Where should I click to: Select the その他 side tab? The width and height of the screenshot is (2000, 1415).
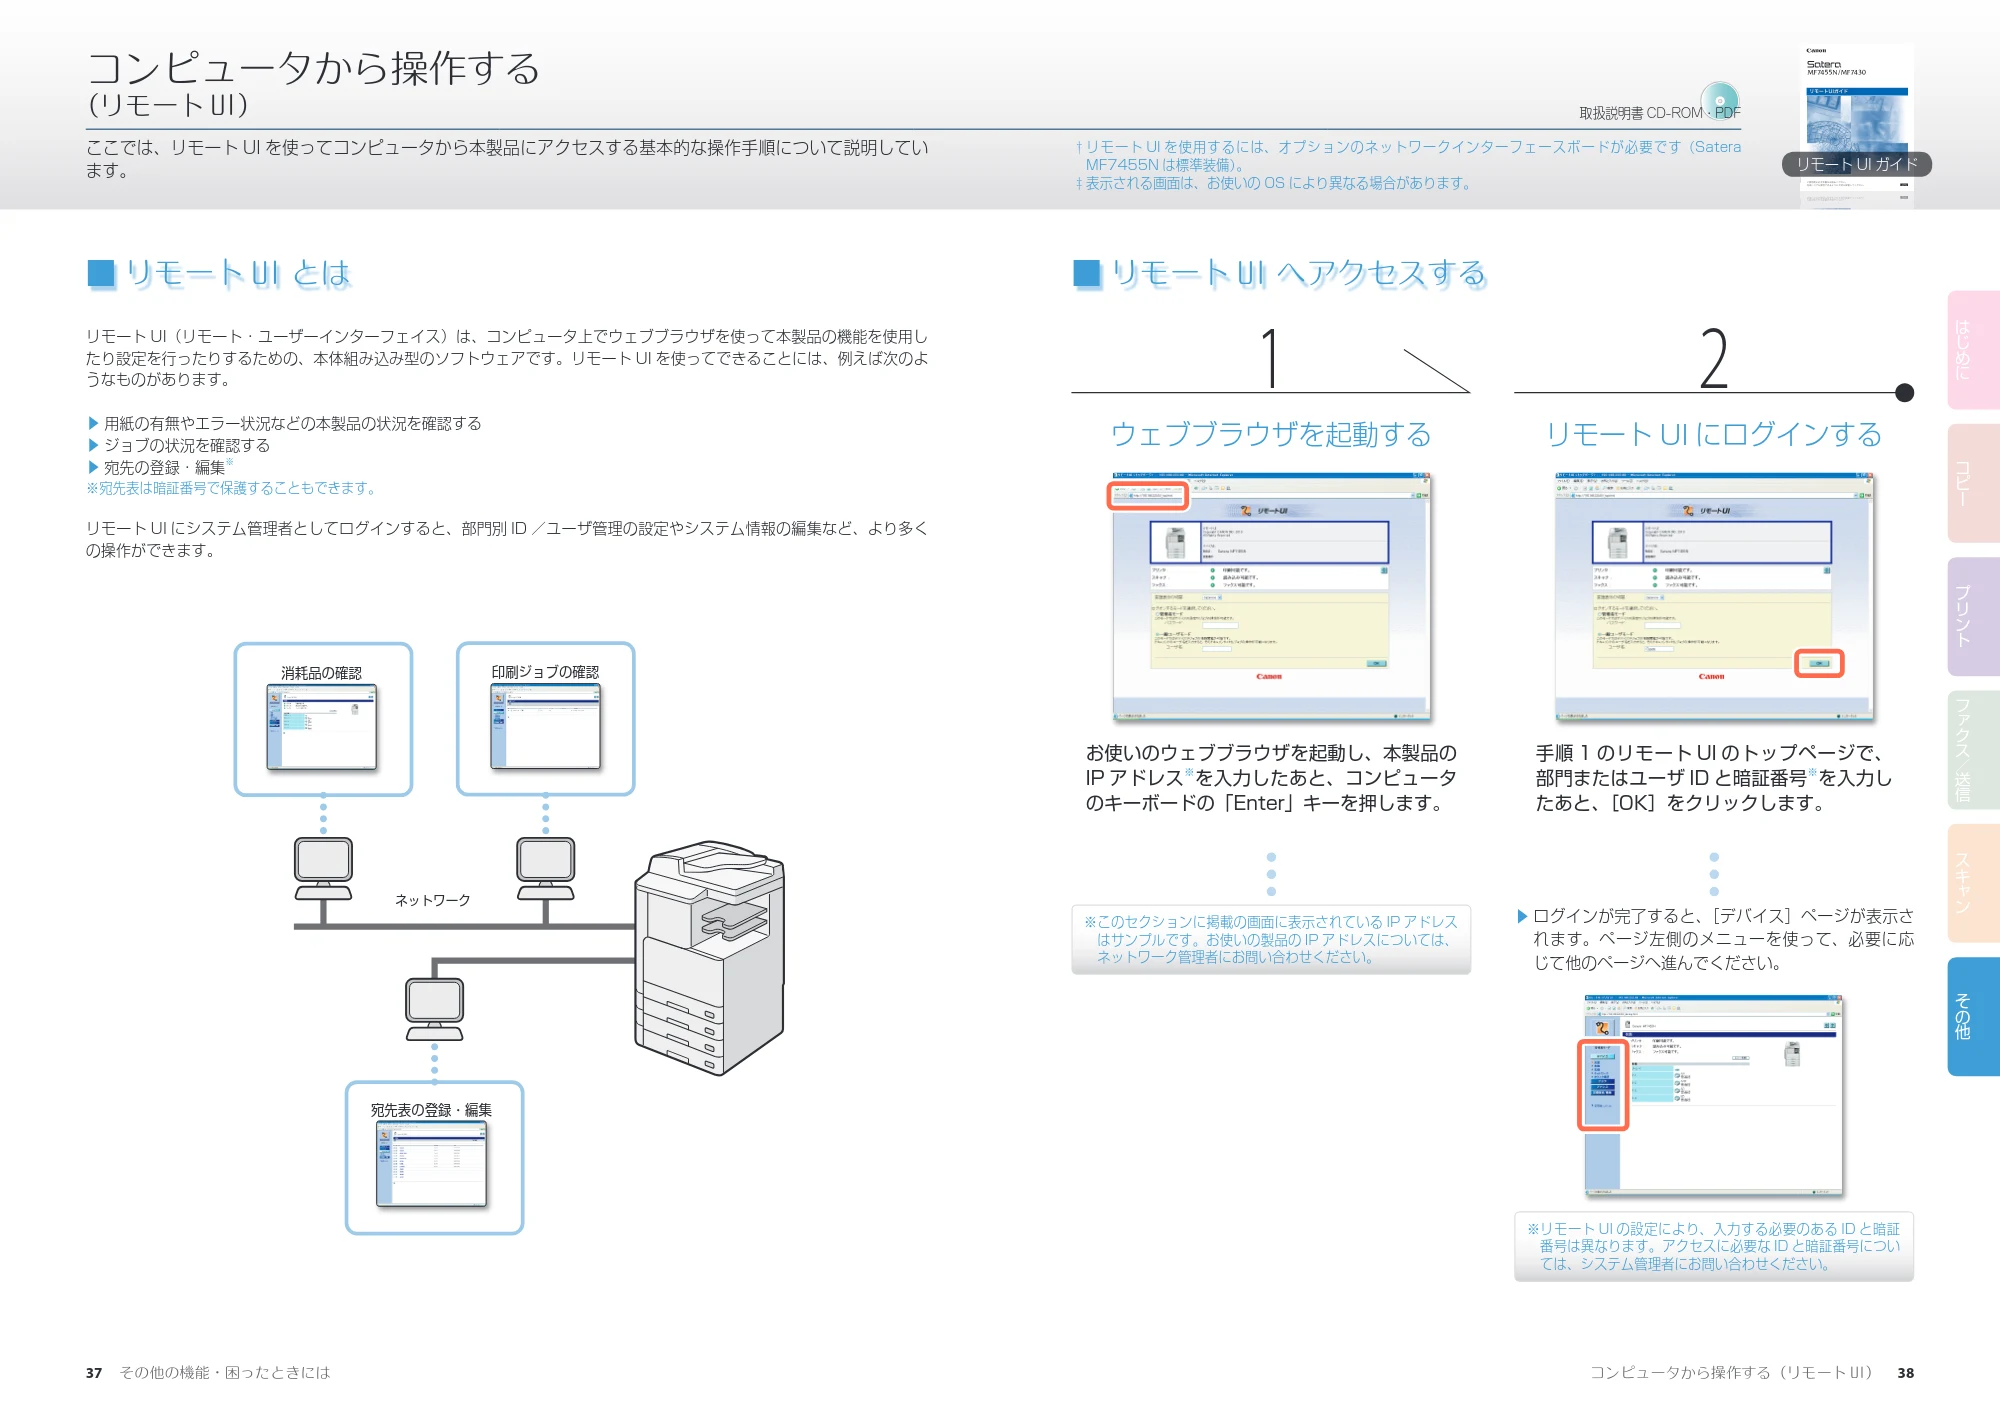[1973, 1016]
